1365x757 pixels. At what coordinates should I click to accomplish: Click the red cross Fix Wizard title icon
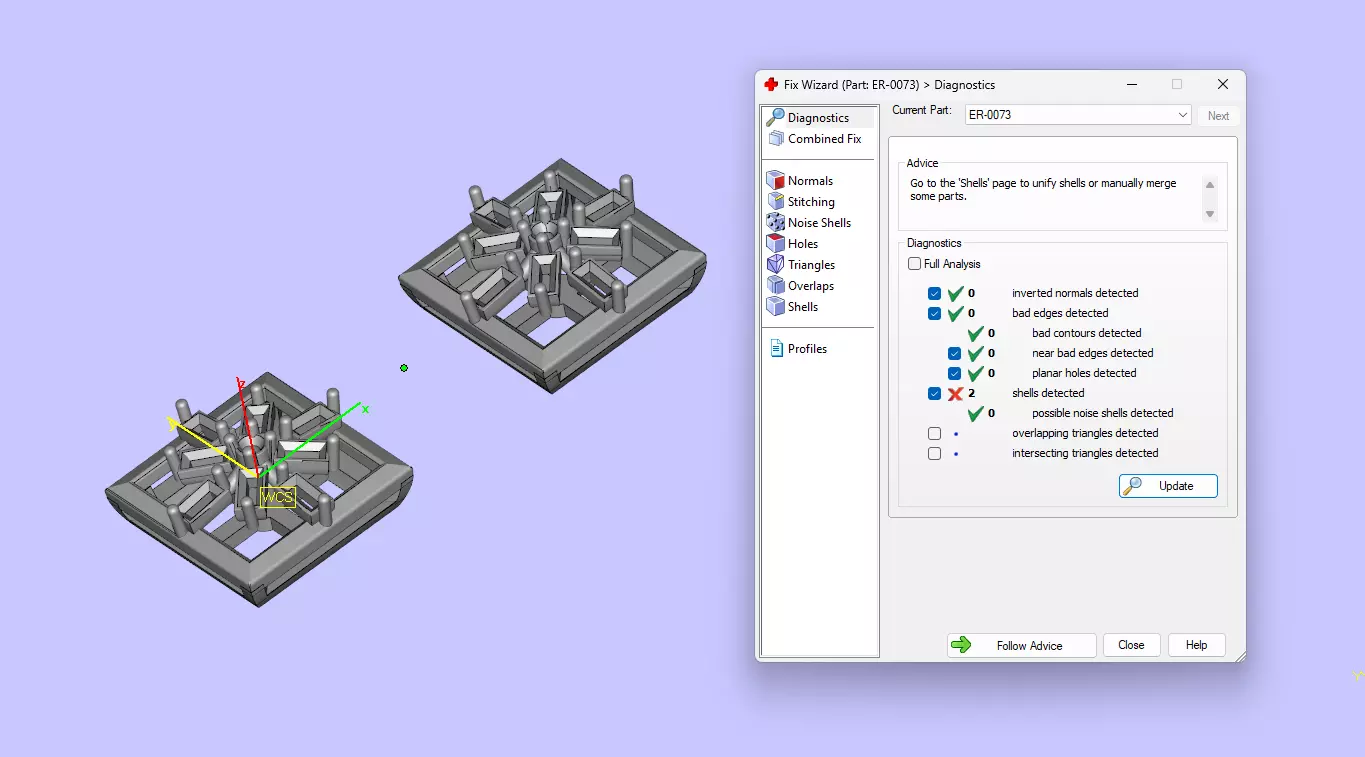point(771,85)
